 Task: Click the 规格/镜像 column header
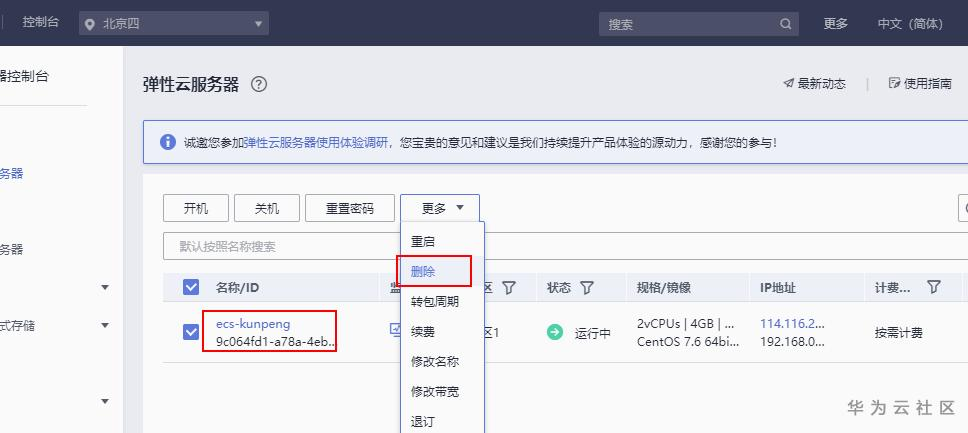click(x=664, y=287)
